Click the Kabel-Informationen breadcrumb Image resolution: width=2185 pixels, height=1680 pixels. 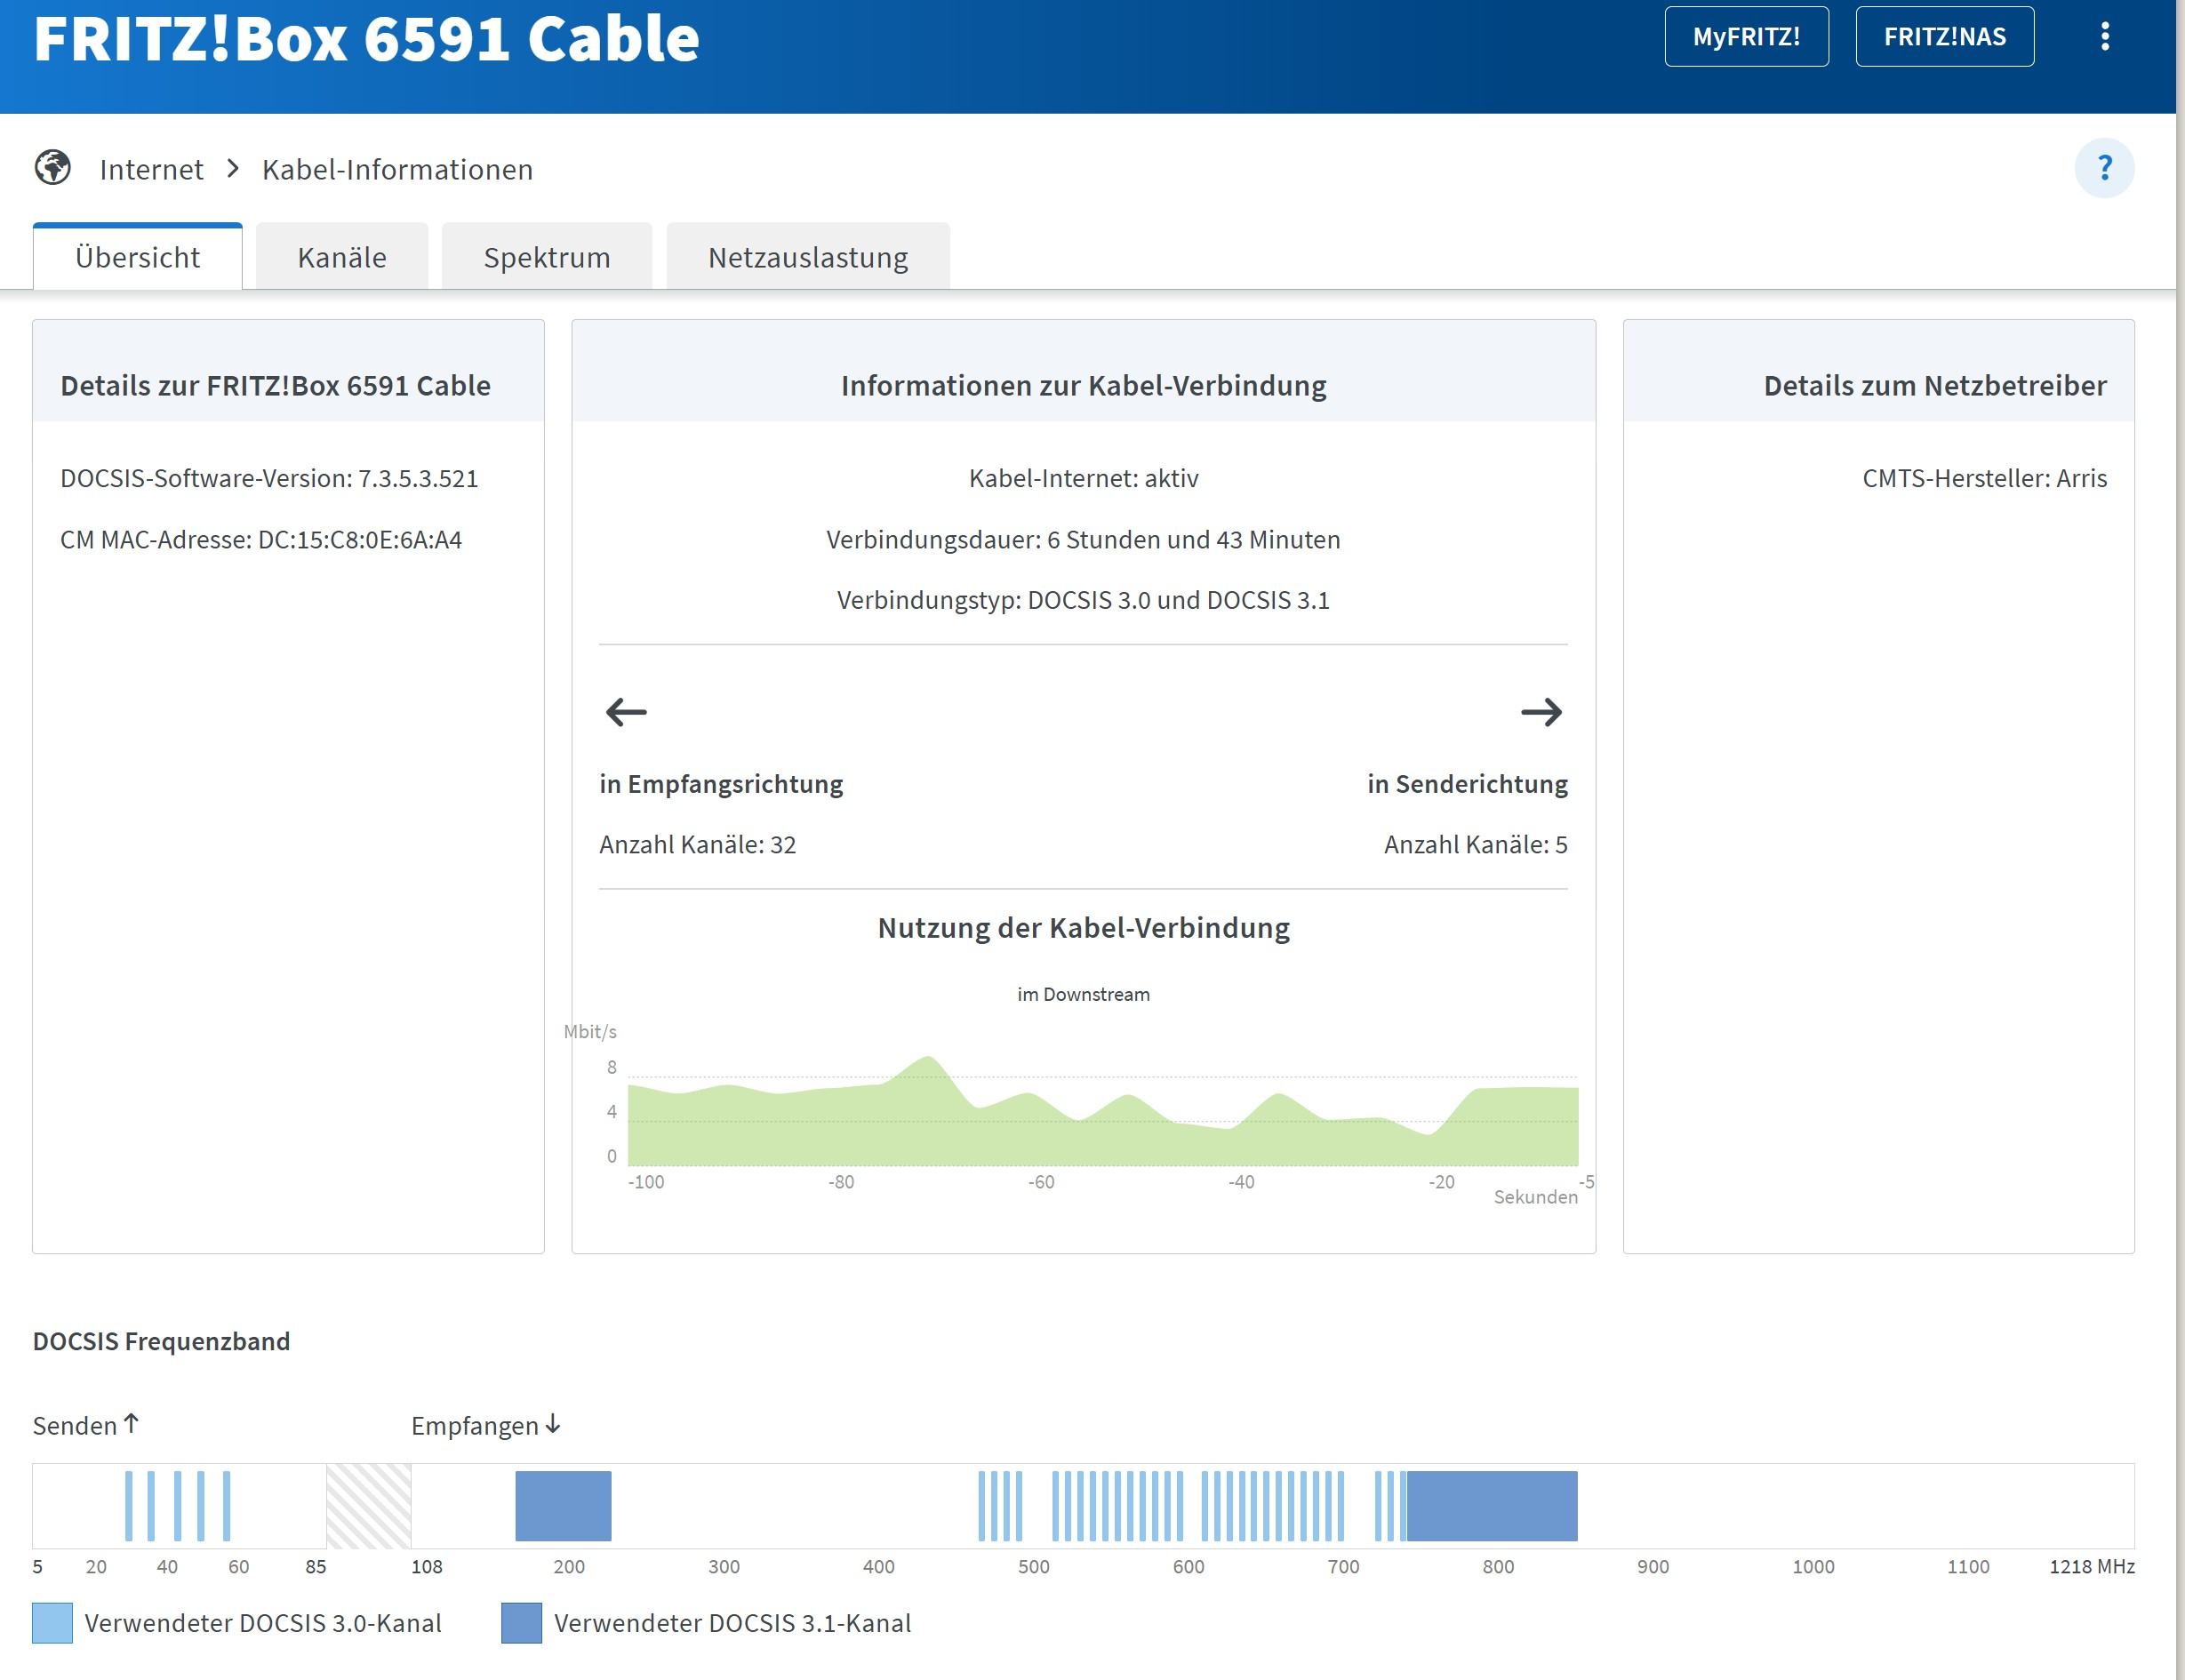[397, 170]
